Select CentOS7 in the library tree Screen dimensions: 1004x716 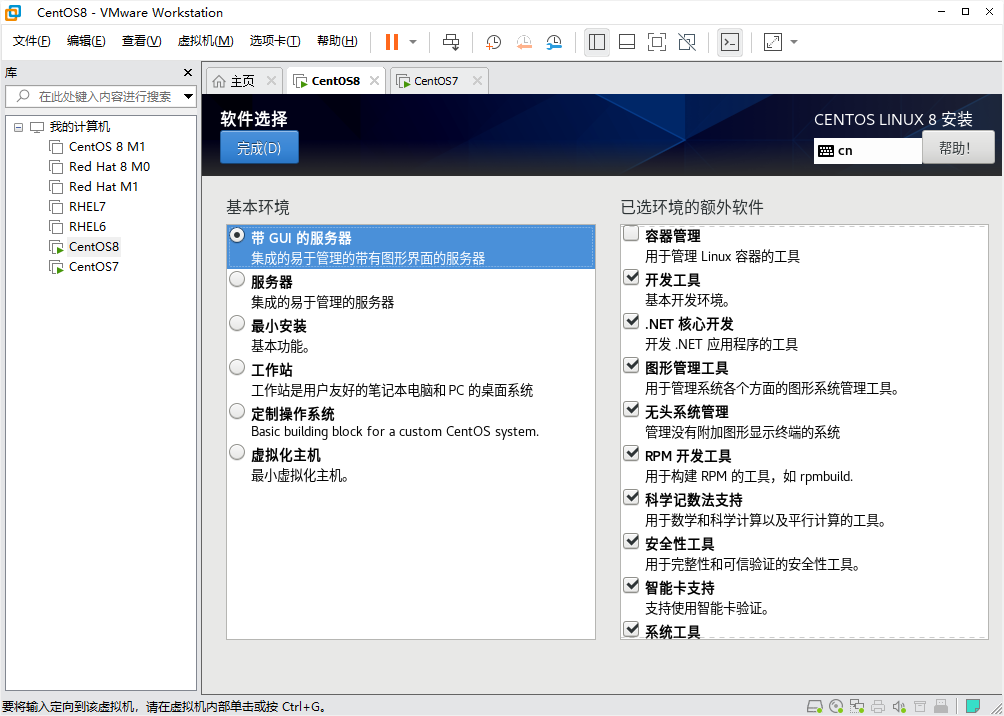click(x=93, y=266)
